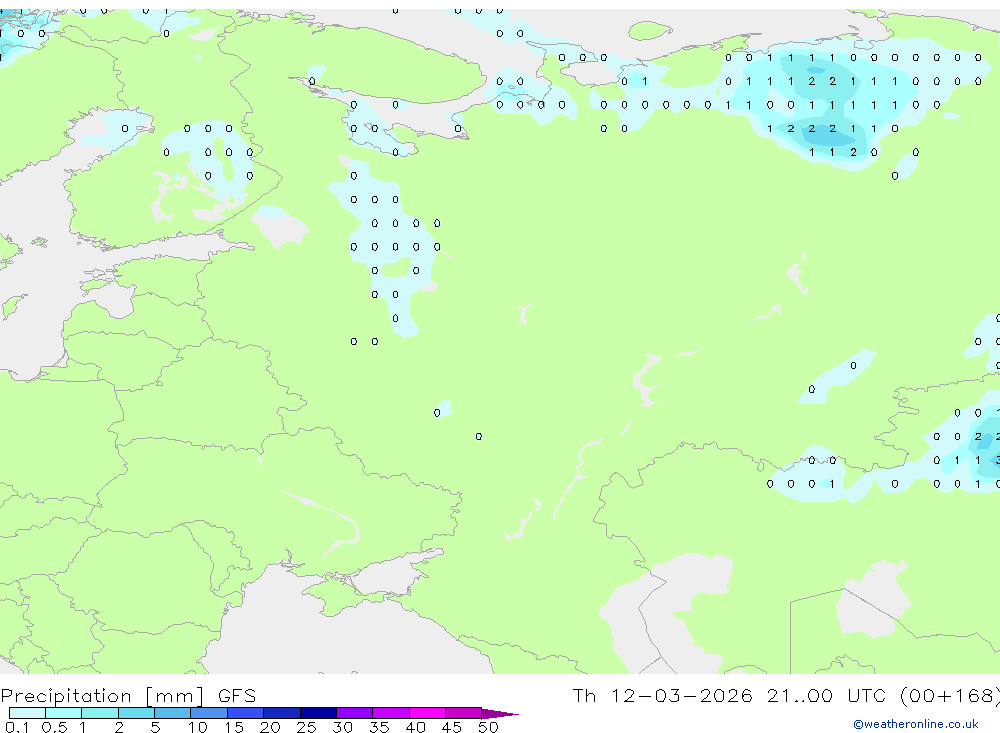Click the 2–5 mm legend color box
Screen dimensions: 1000x733
coord(136,713)
